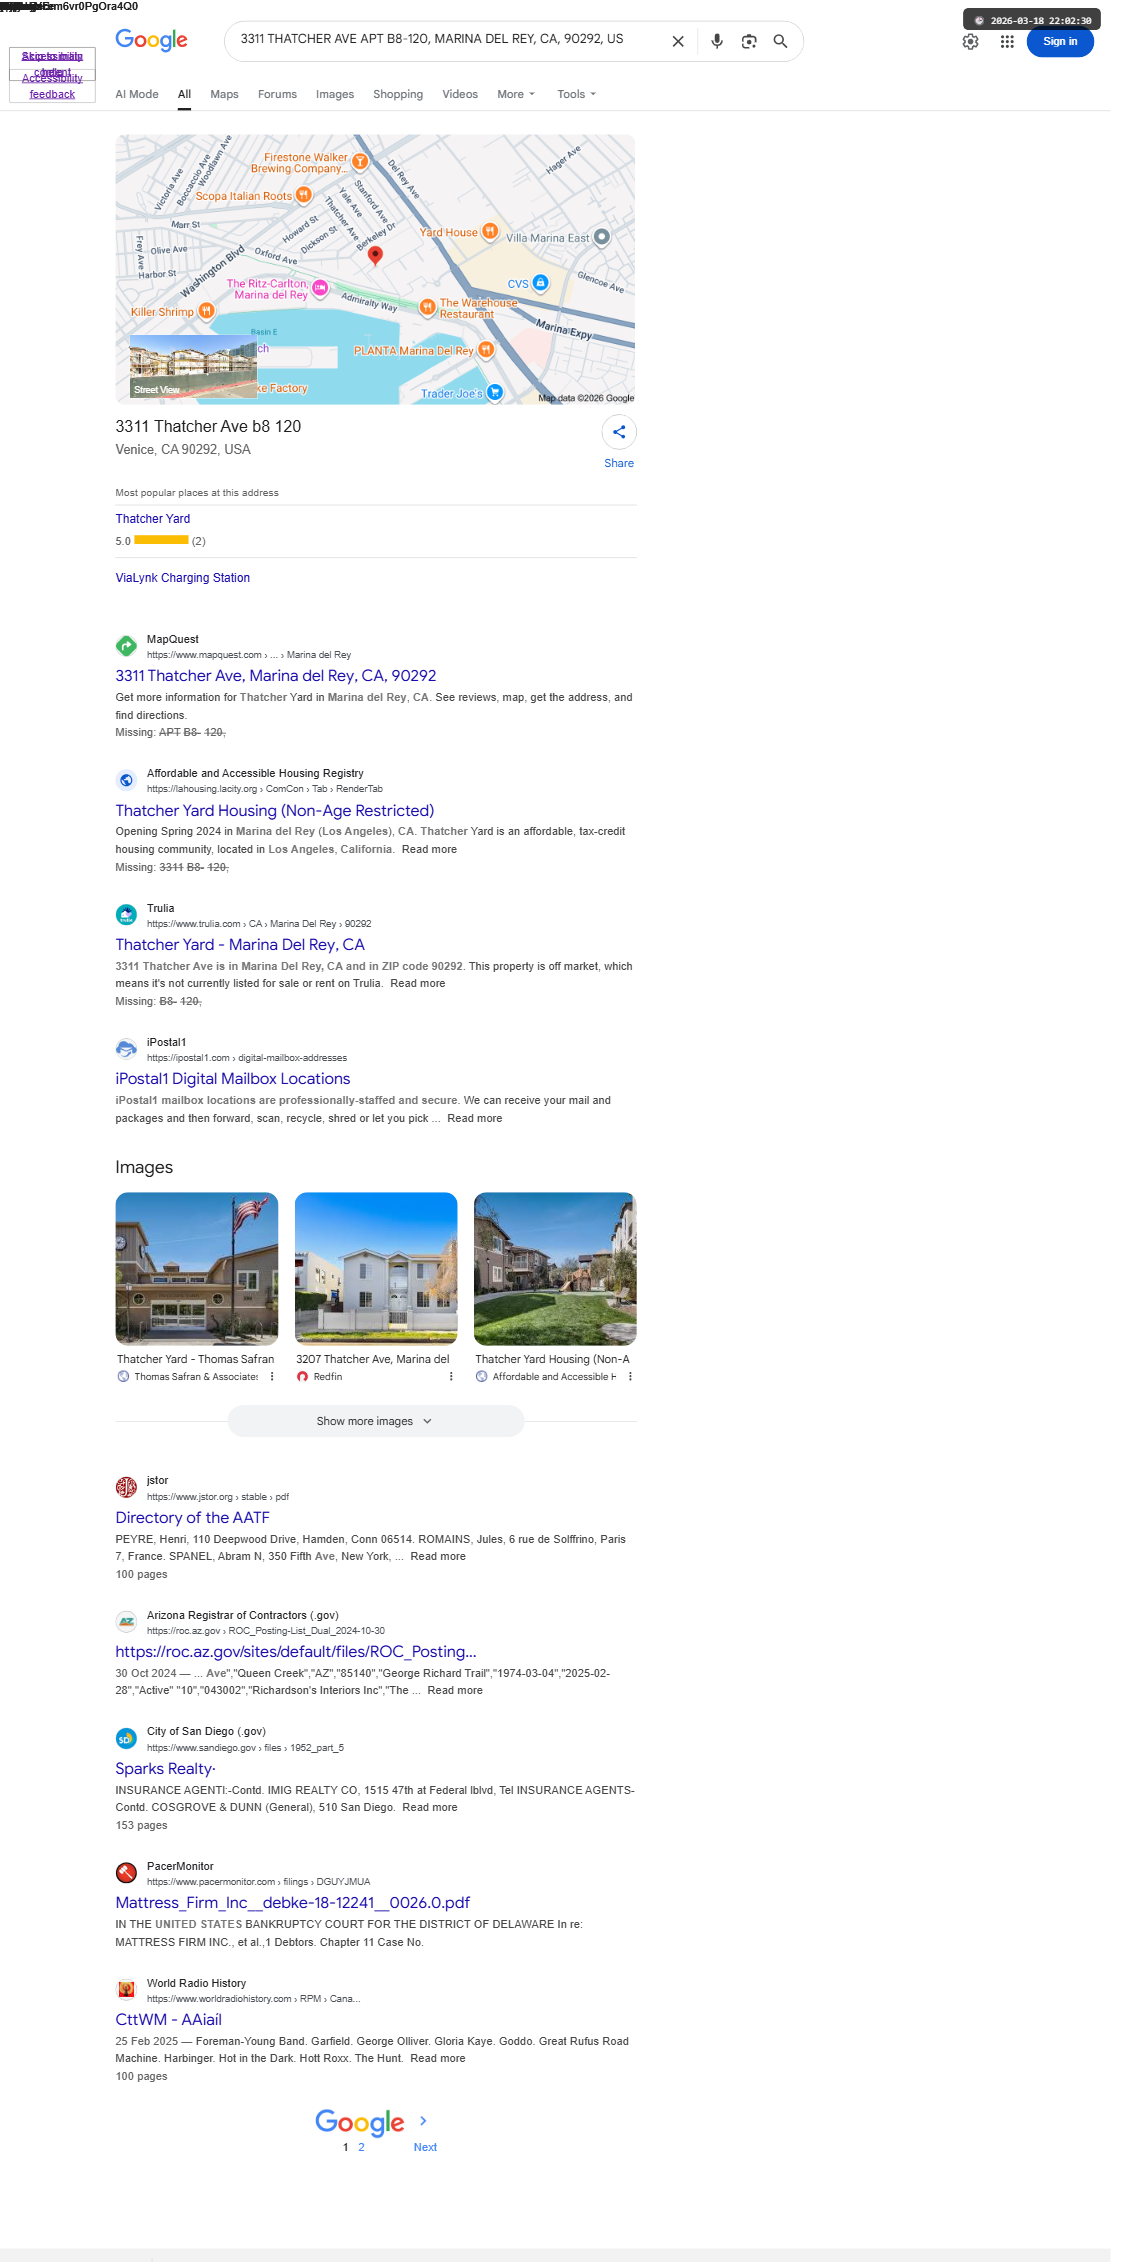This screenshot has height=2262, width=1124.
Task: Click Firestone Walker Brewing Company map marker
Action: click(360, 161)
